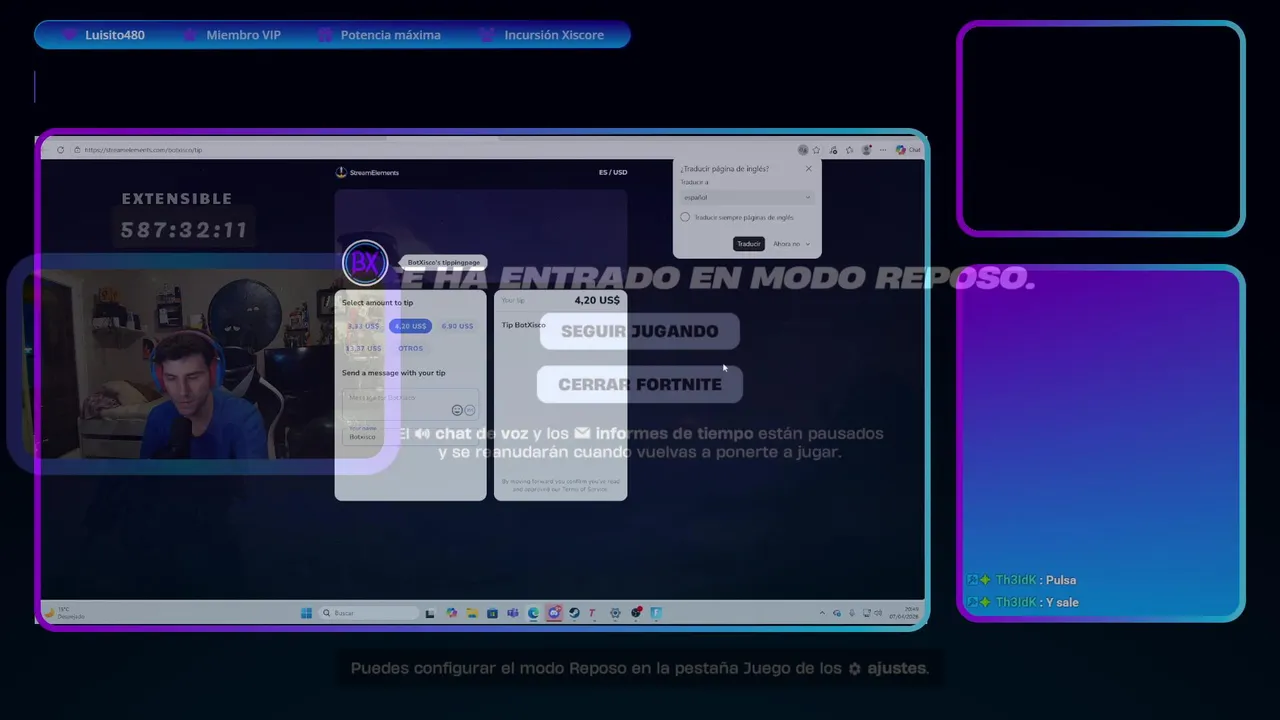Screen dimensions: 1280x720
Task: Open the browser profile avatar icon
Action: pos(867,150)
